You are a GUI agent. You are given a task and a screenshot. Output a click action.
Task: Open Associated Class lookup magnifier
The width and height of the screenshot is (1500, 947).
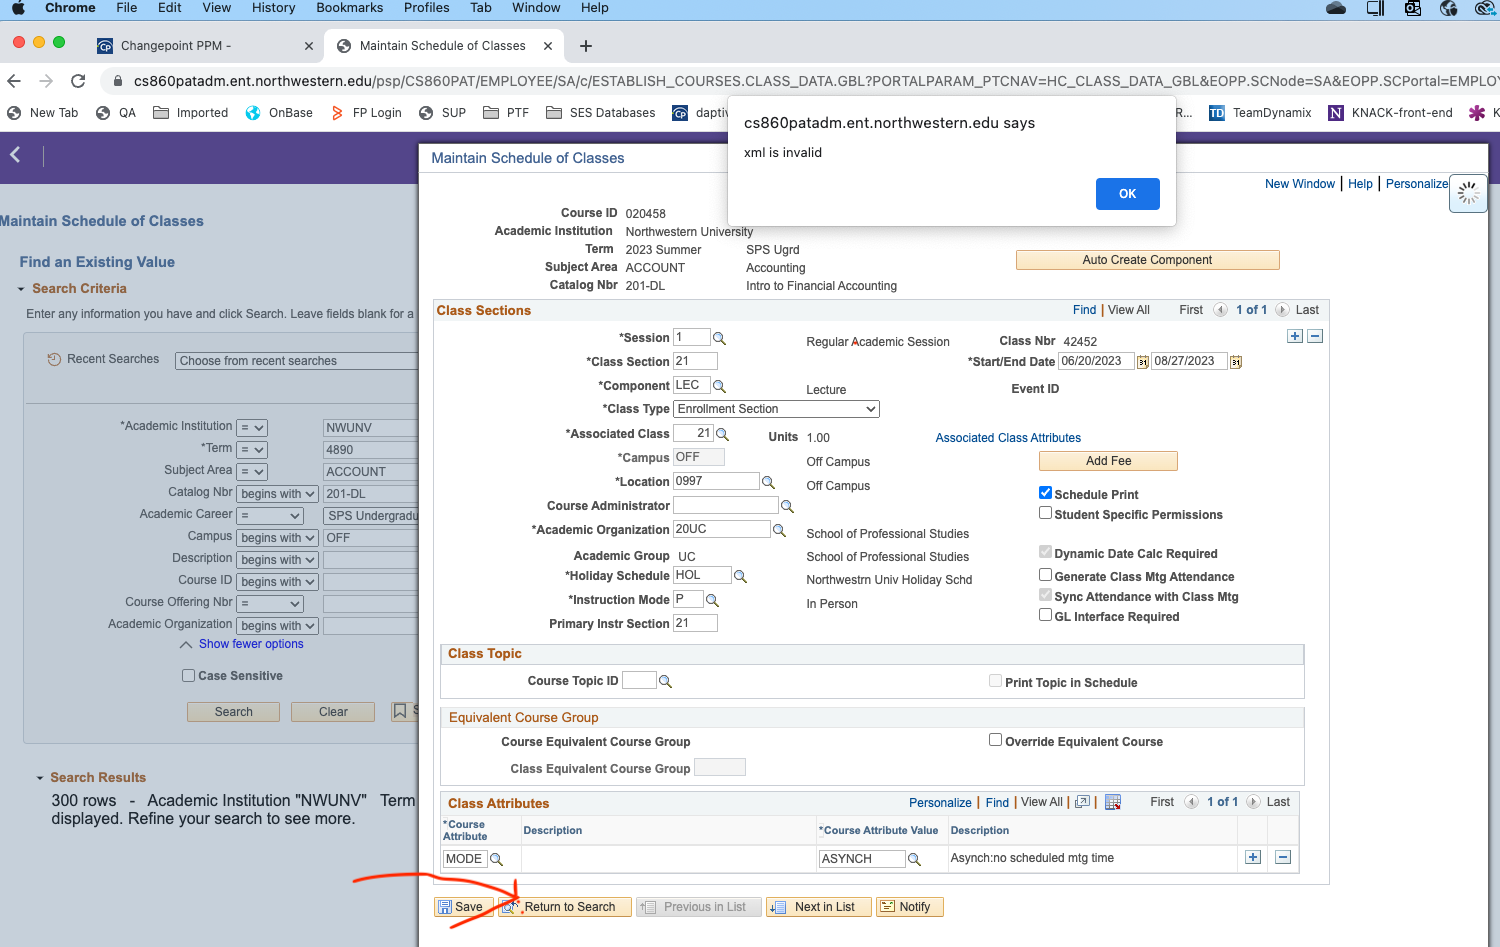[722, 434]
